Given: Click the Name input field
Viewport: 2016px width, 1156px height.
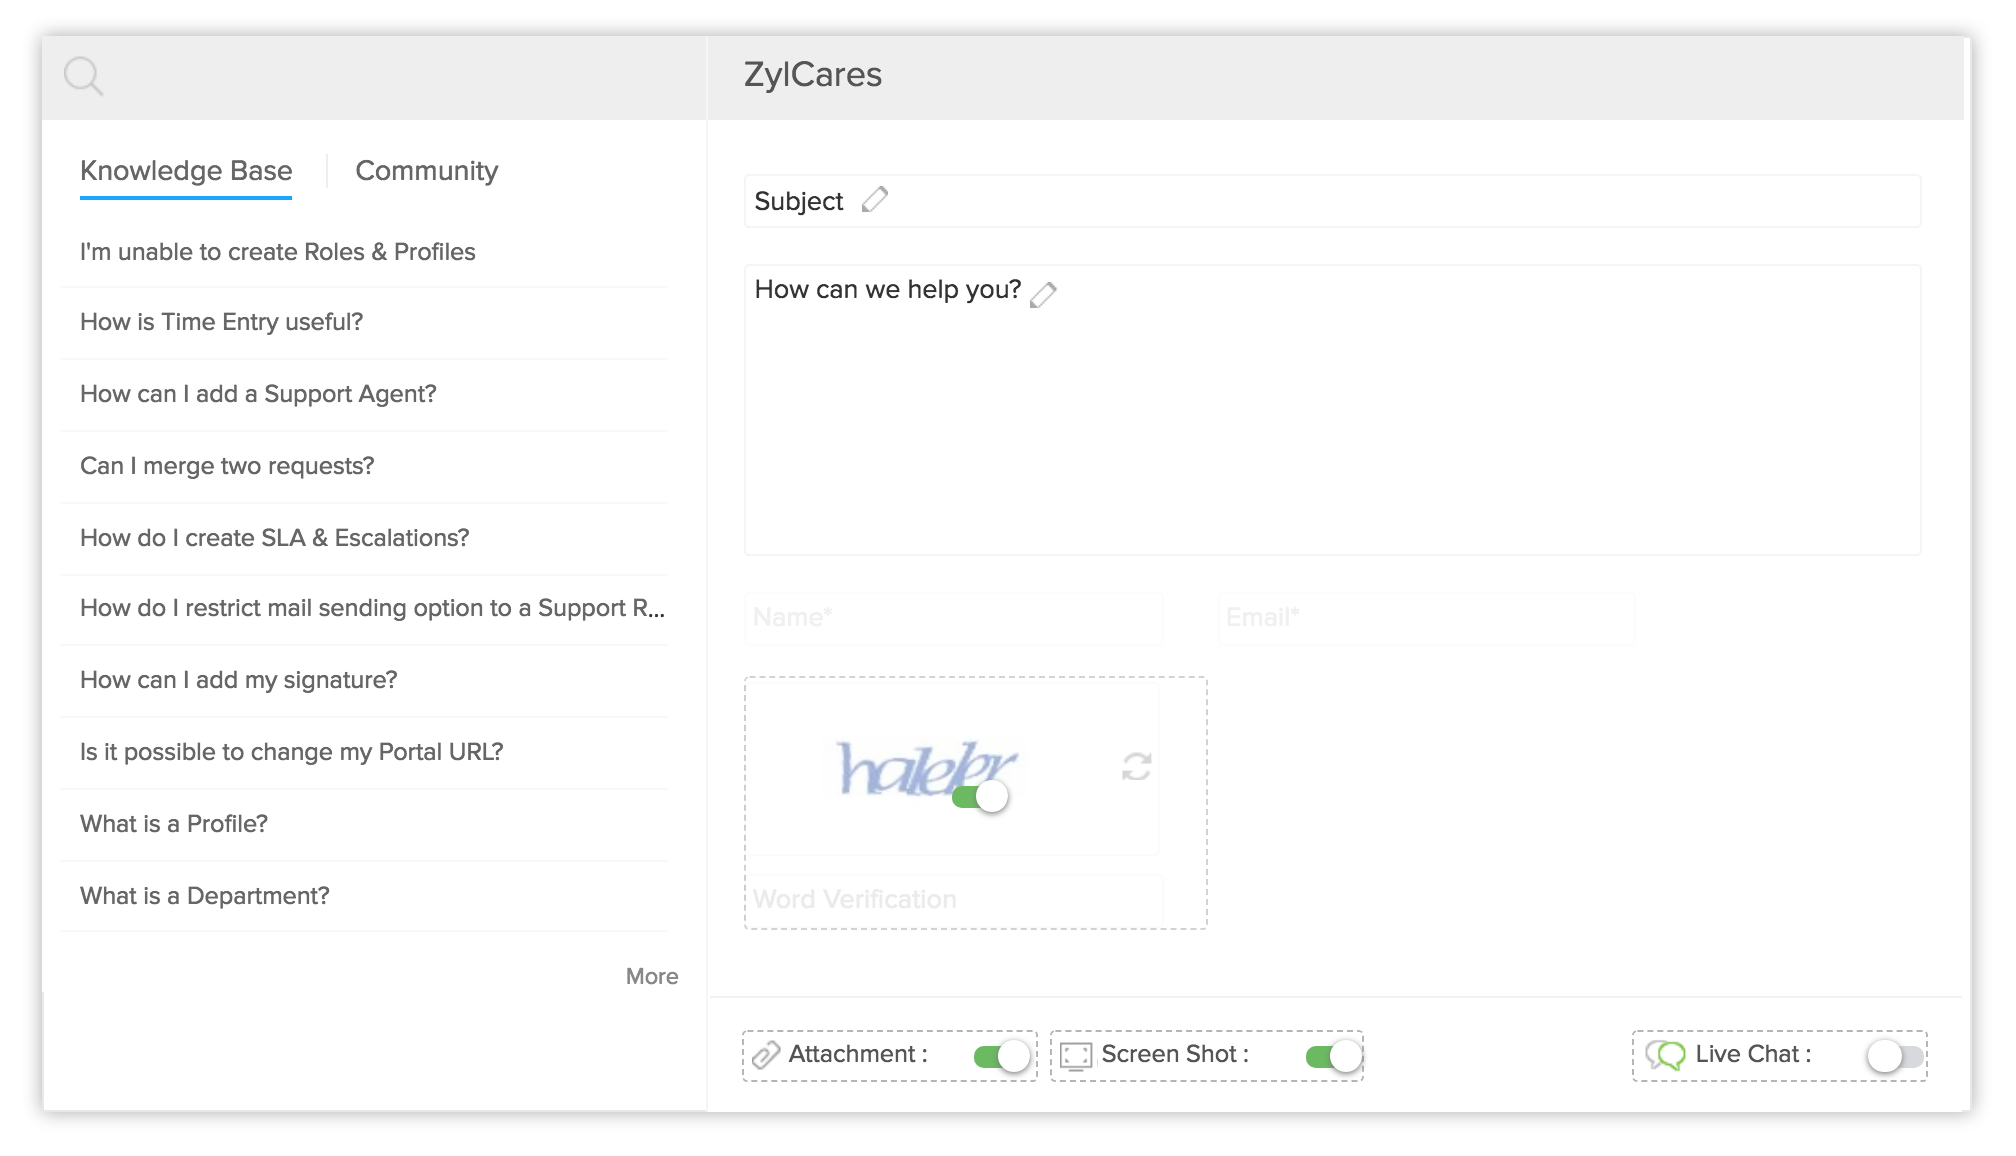Looking at the screenshot, I should pyautogui.click(x=953, y=617).
